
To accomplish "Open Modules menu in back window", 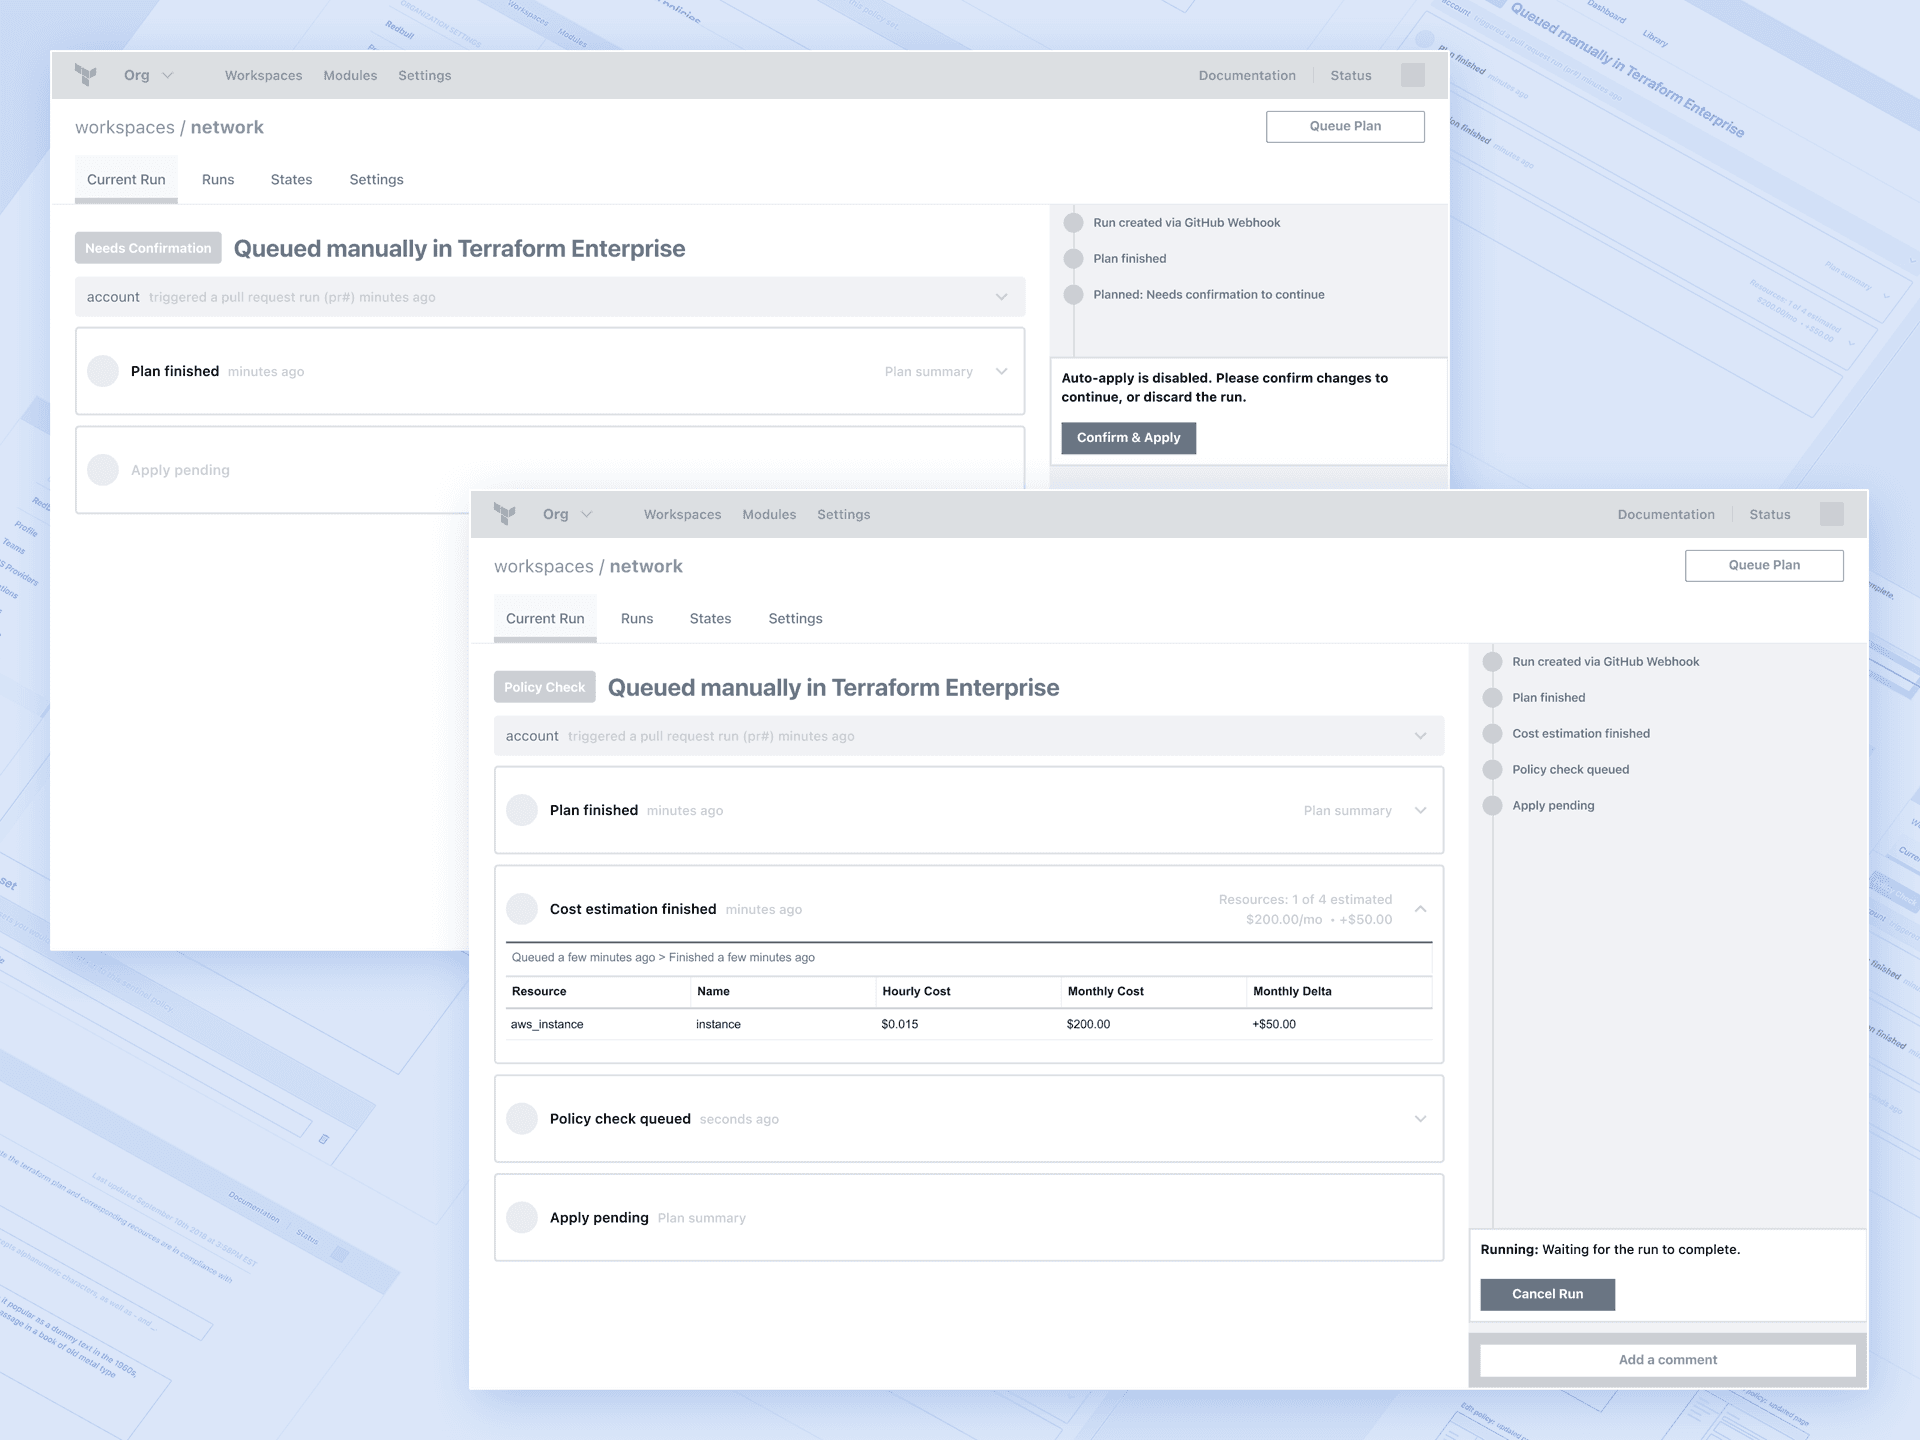I will [x=350, y=75].
